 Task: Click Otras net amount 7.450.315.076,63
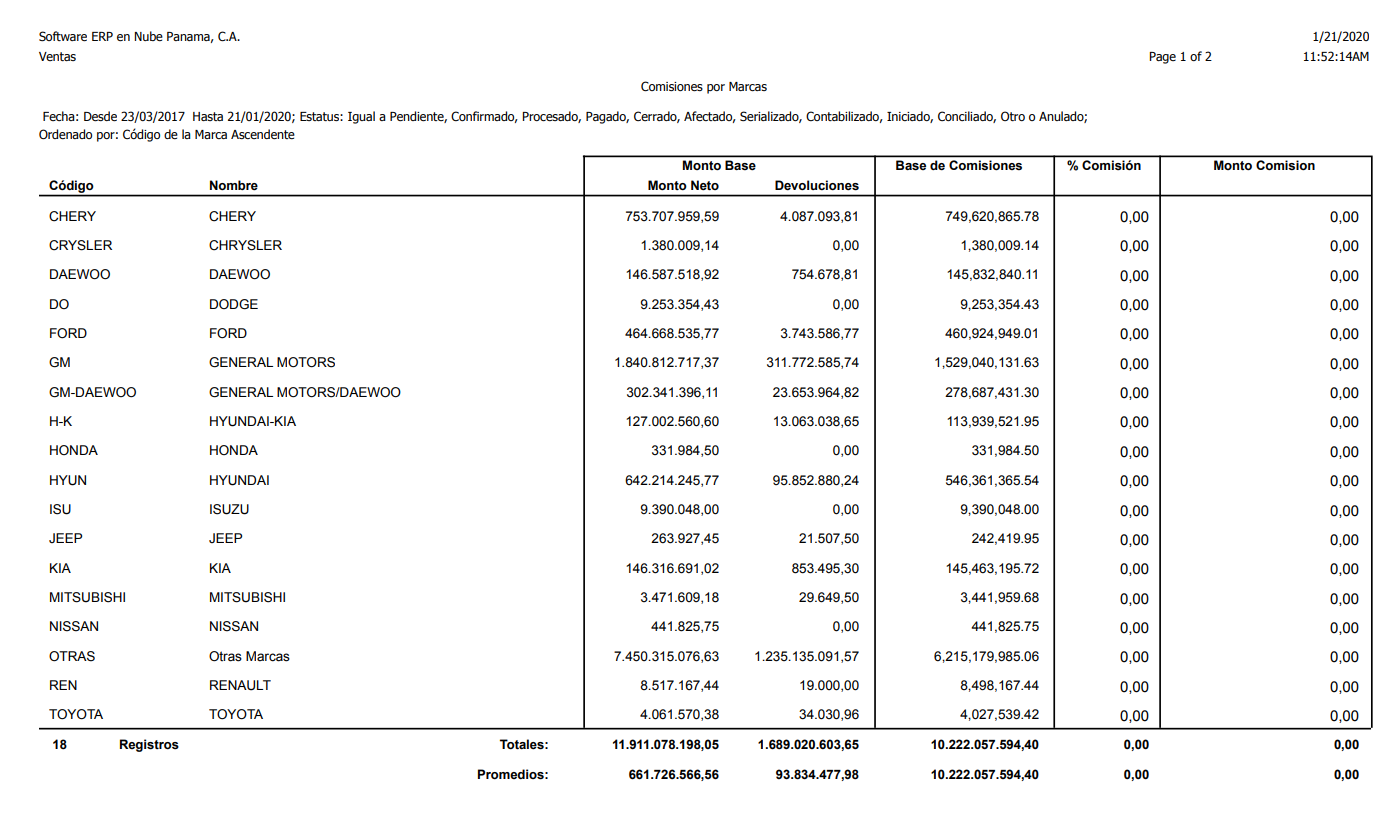[x=667, y=657]
